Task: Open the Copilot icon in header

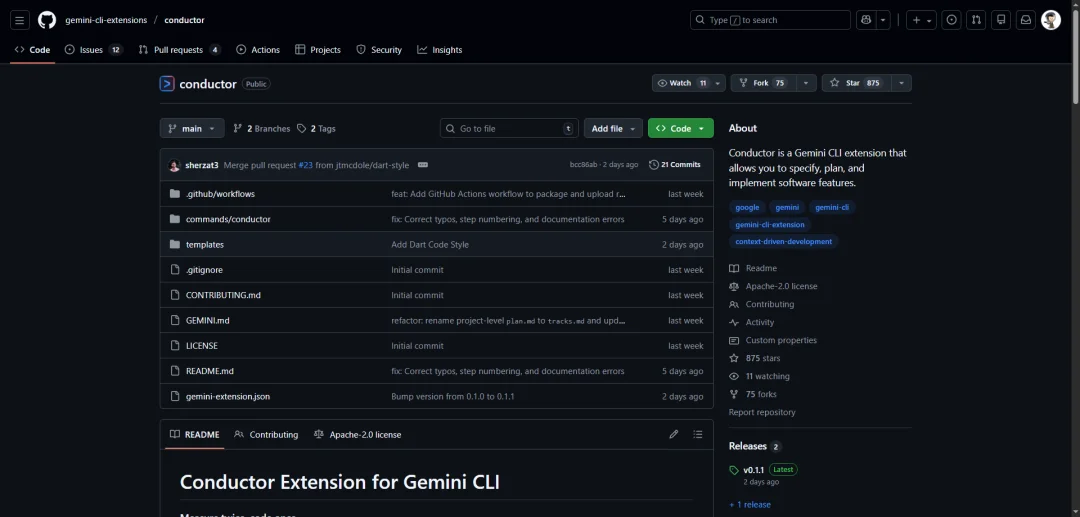Action: click(866, 20)
